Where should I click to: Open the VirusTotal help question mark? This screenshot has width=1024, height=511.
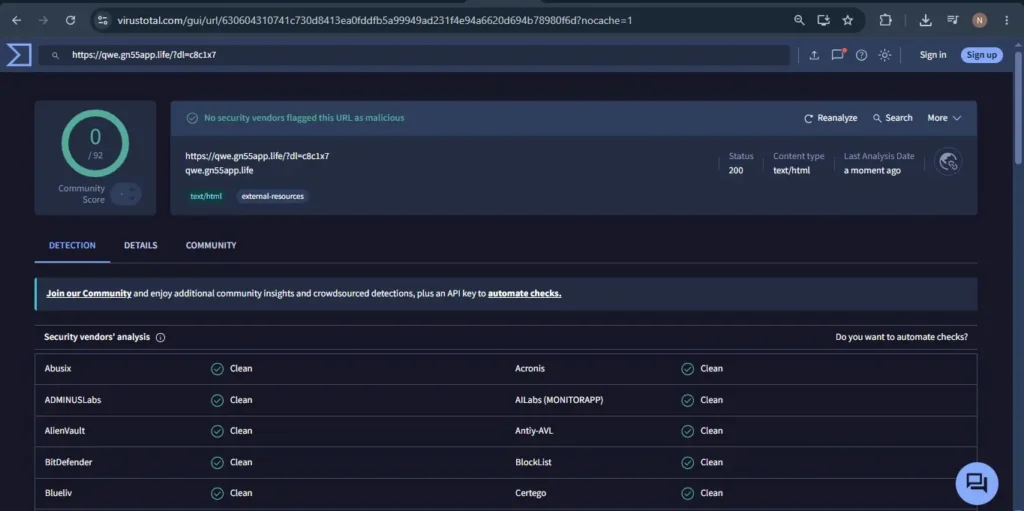coord(861,55)
